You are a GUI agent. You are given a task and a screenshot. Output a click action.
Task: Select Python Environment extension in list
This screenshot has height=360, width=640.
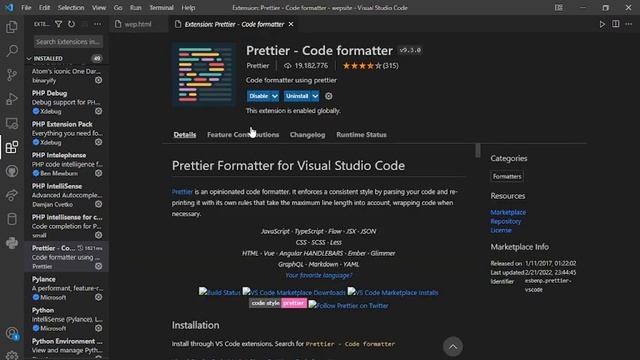coord(67,347)
